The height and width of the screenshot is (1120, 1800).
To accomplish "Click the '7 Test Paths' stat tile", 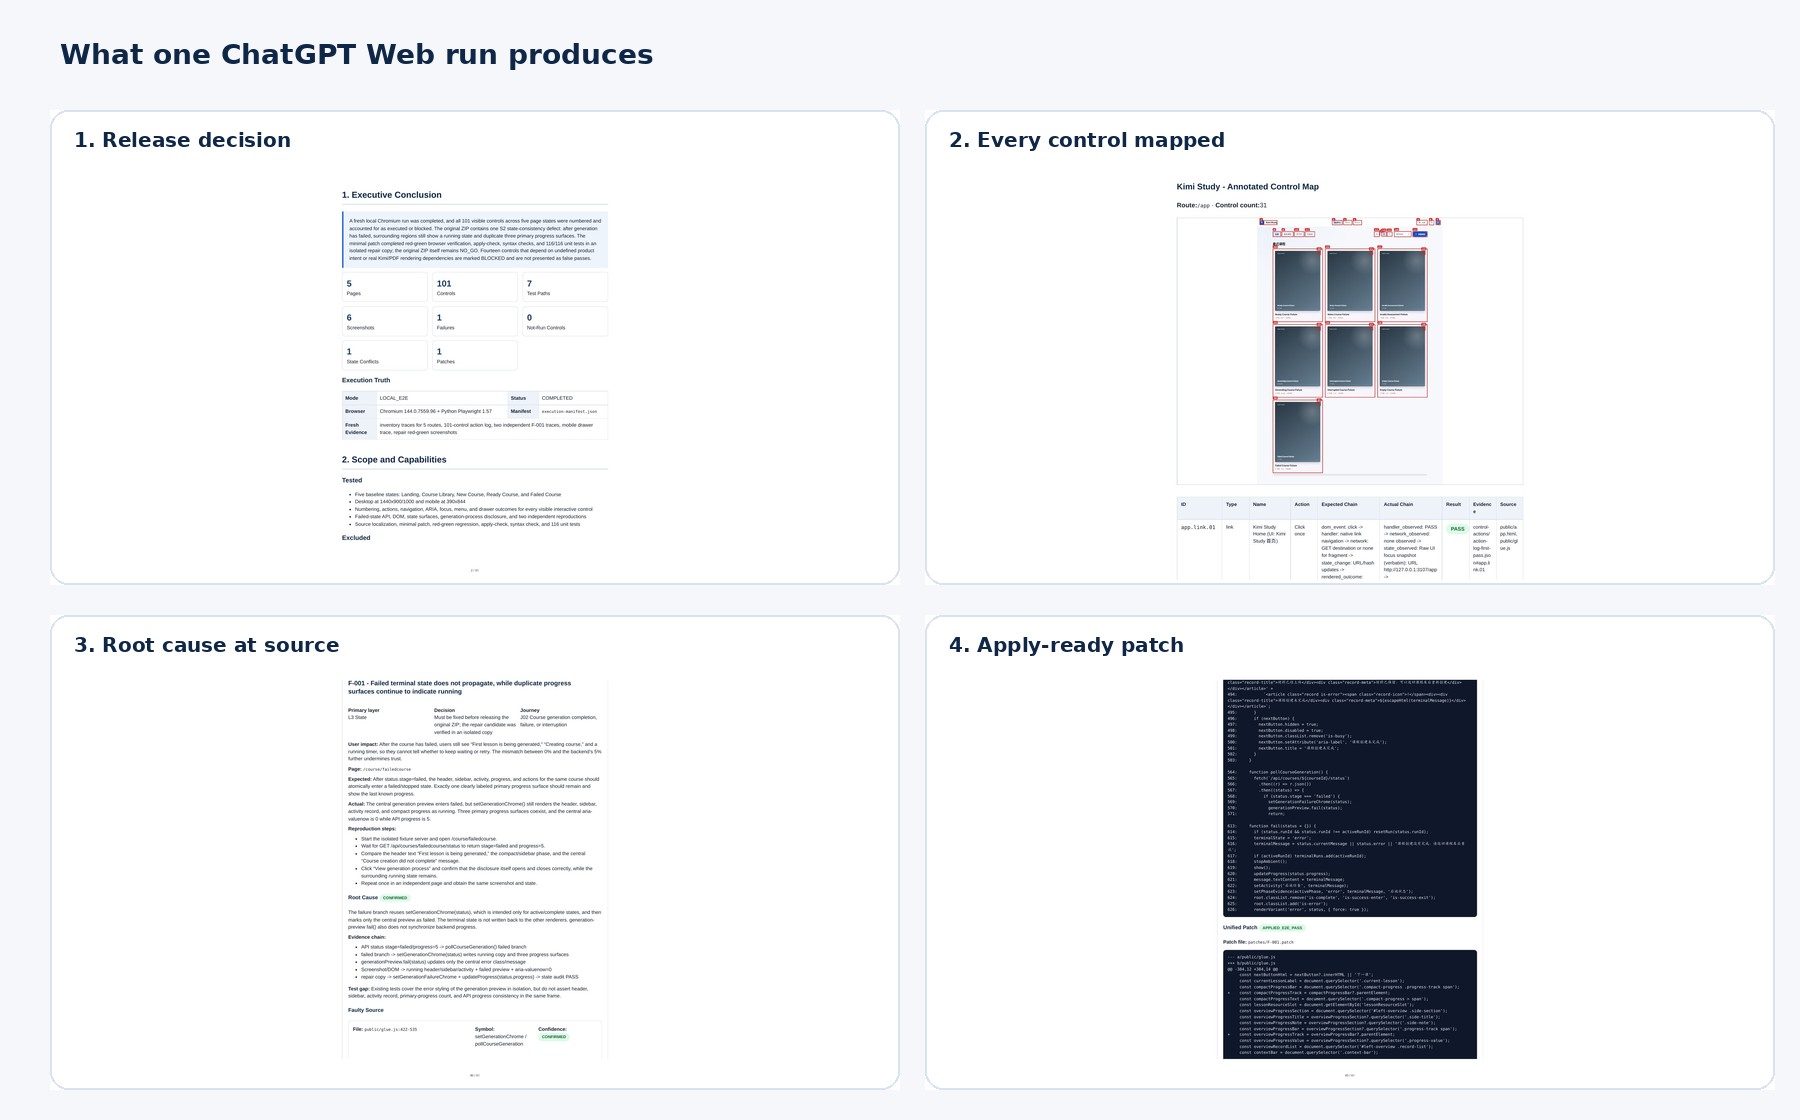I will (x=565, y=287).
